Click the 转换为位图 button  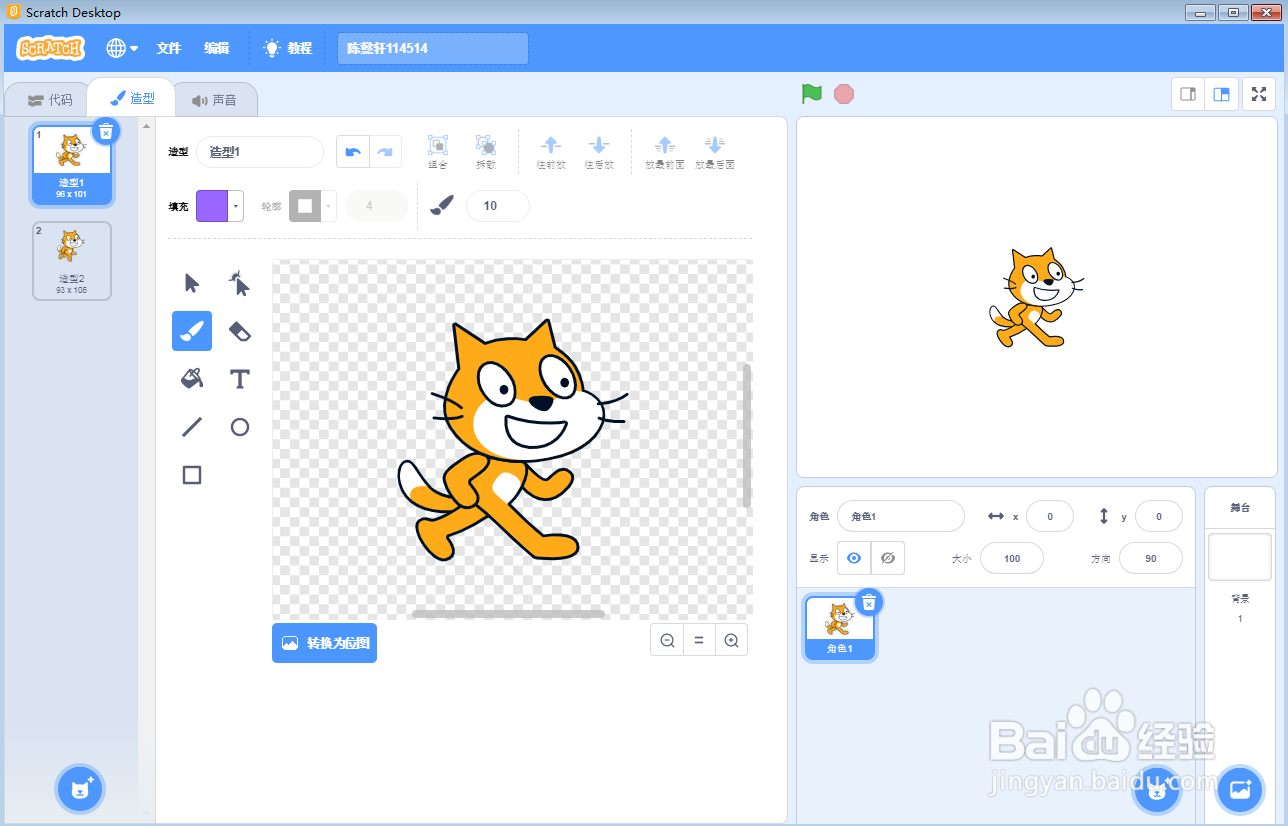tap(324, 643)
